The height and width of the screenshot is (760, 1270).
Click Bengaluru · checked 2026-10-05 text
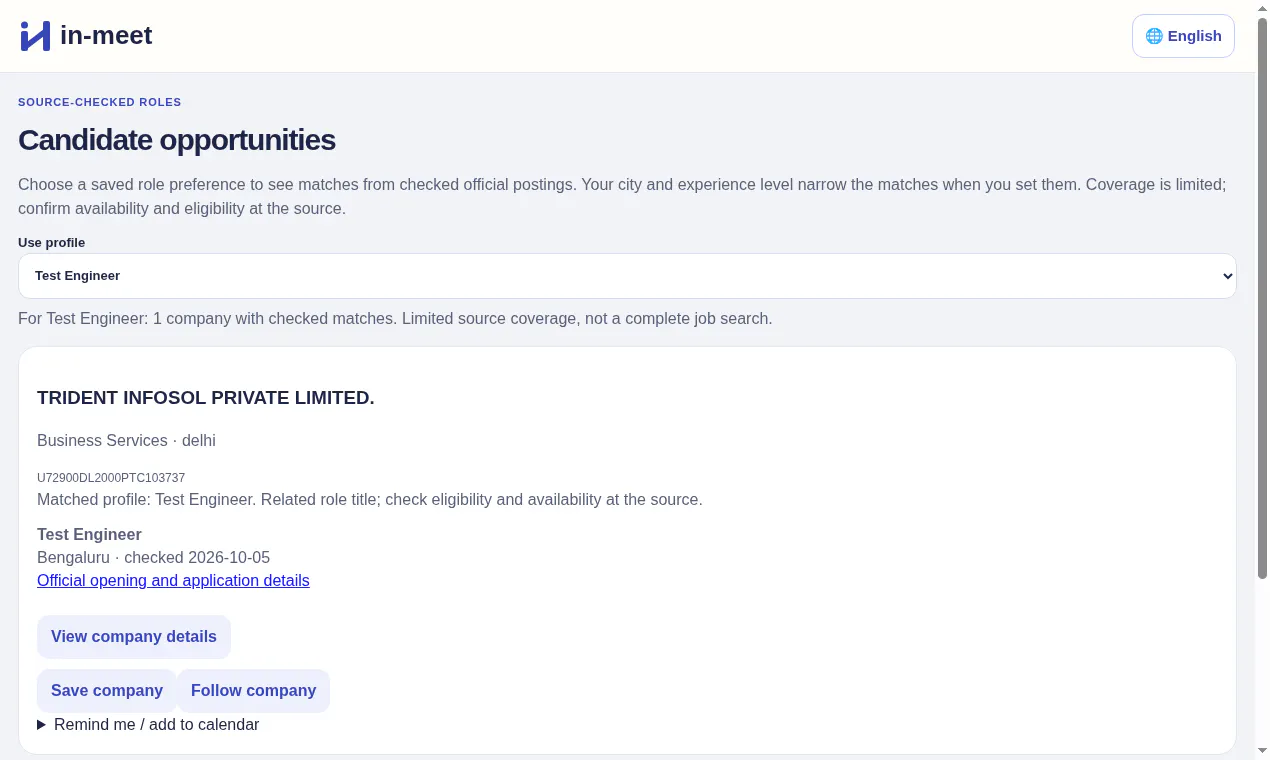pyautogui.click(x=153, y=558)
